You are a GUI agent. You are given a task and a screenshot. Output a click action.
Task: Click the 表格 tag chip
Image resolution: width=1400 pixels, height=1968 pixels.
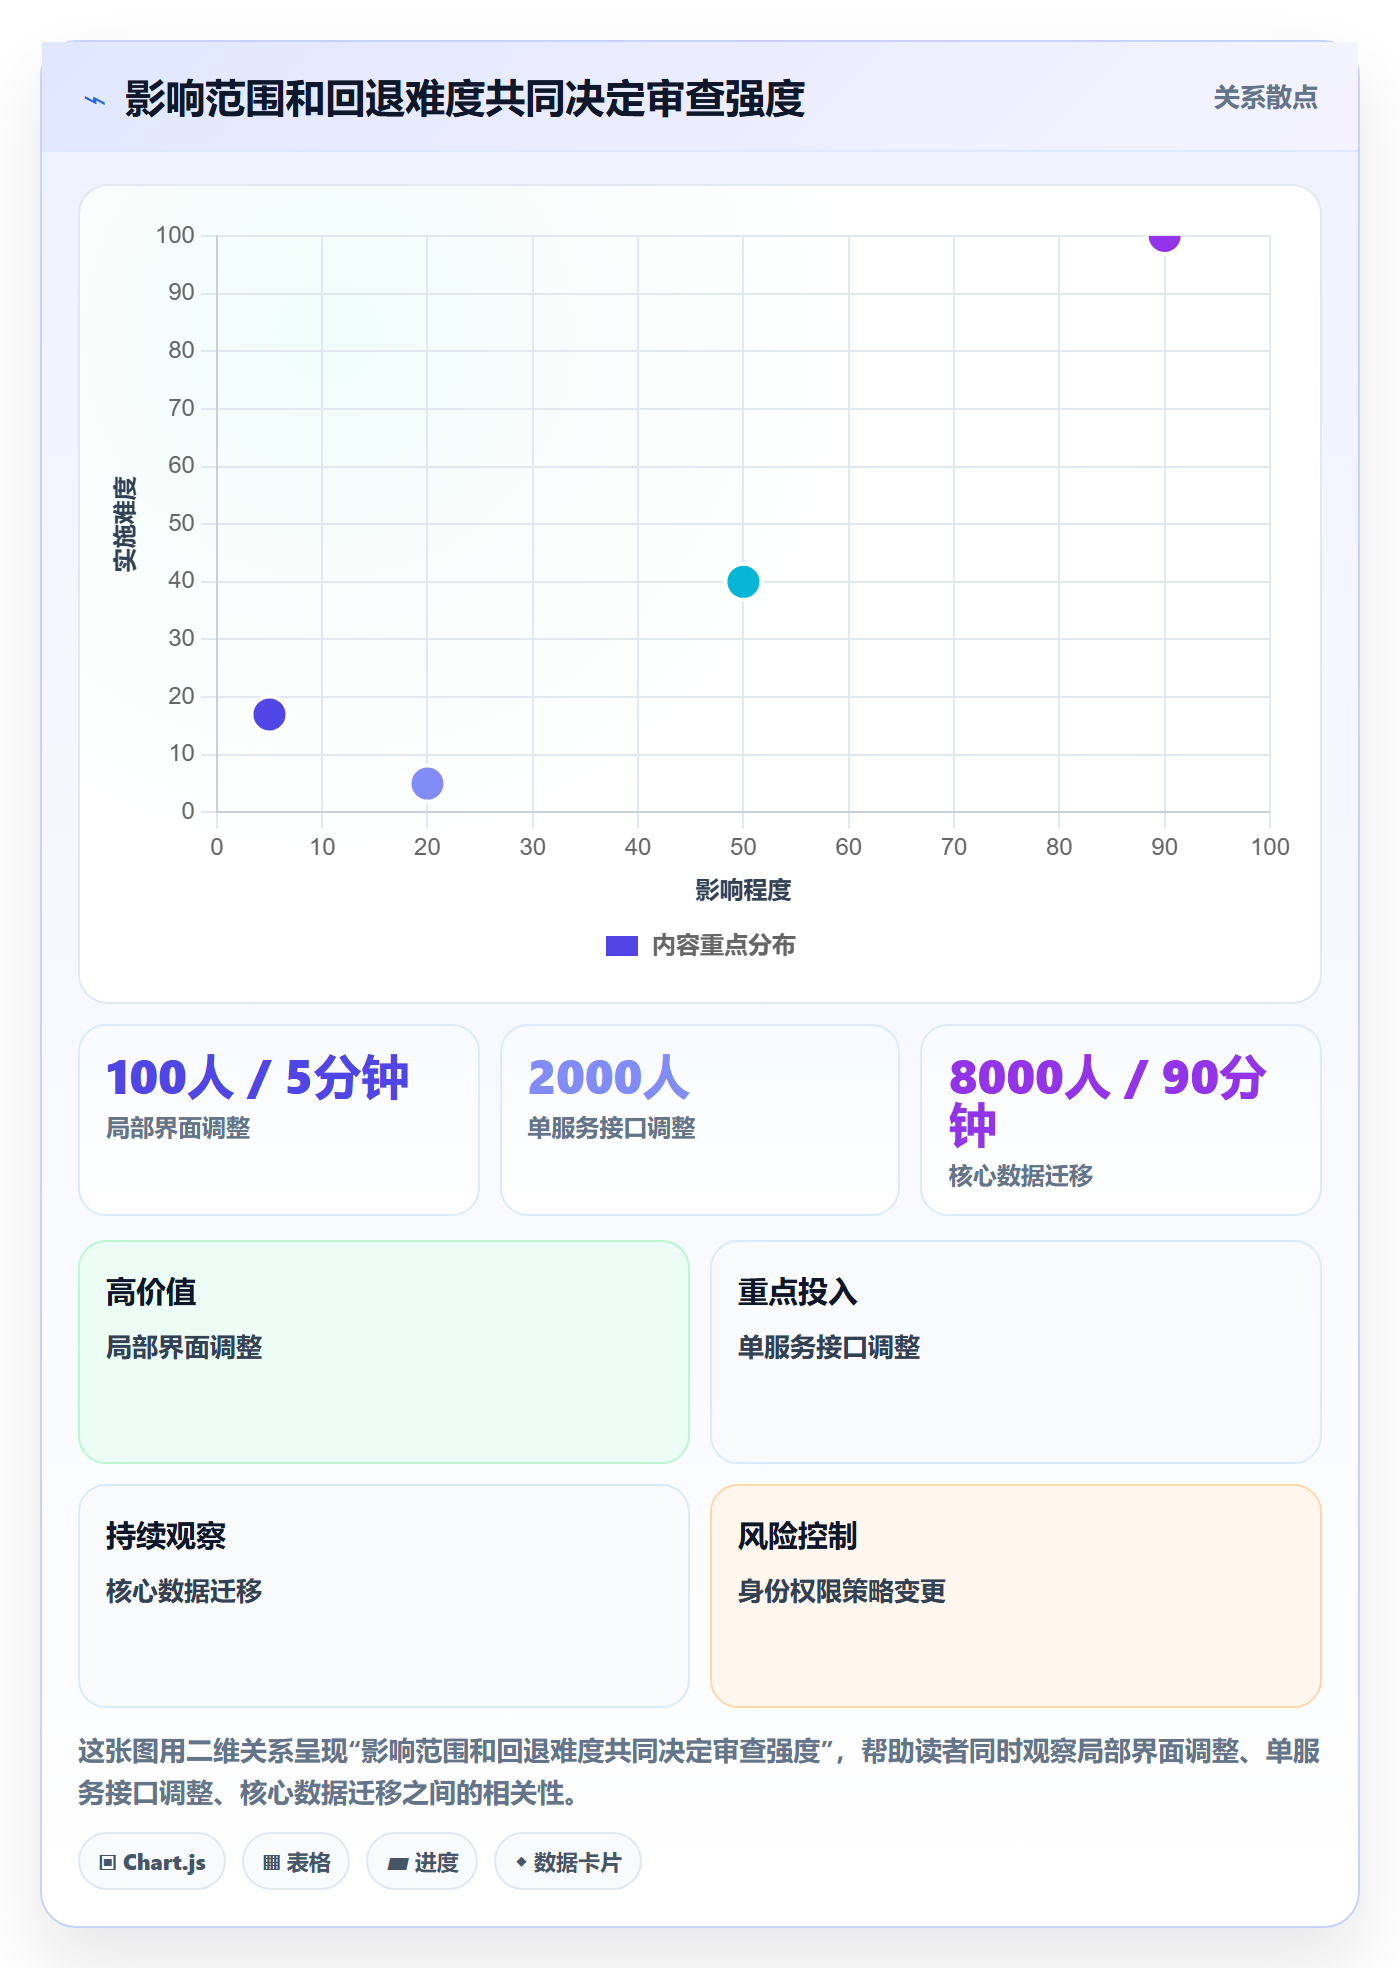296,1862
